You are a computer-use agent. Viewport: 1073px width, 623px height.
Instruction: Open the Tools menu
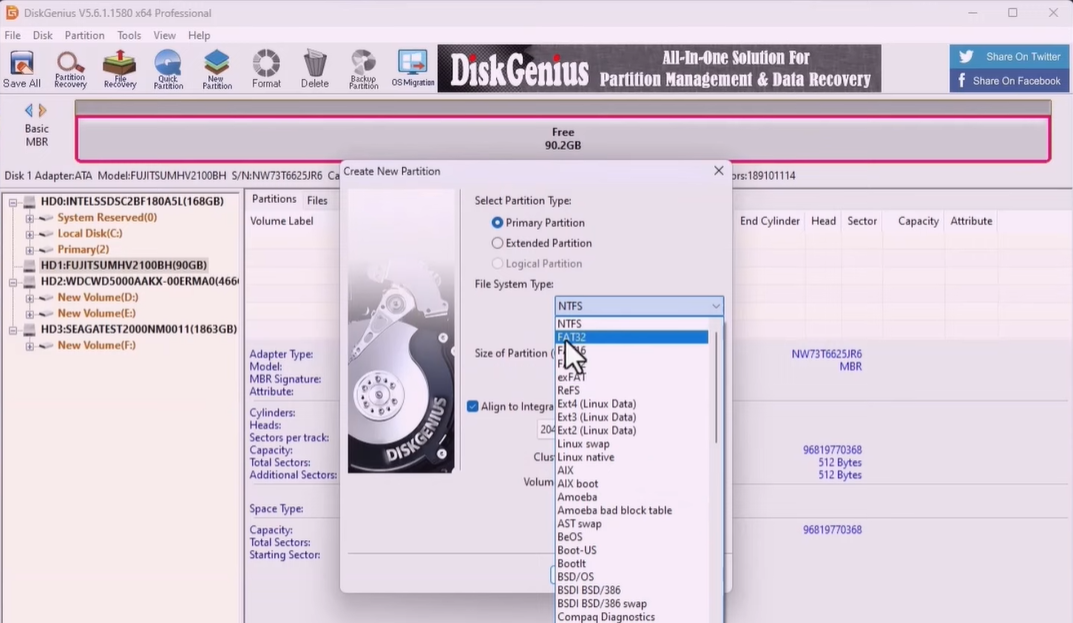click(129, 35)
